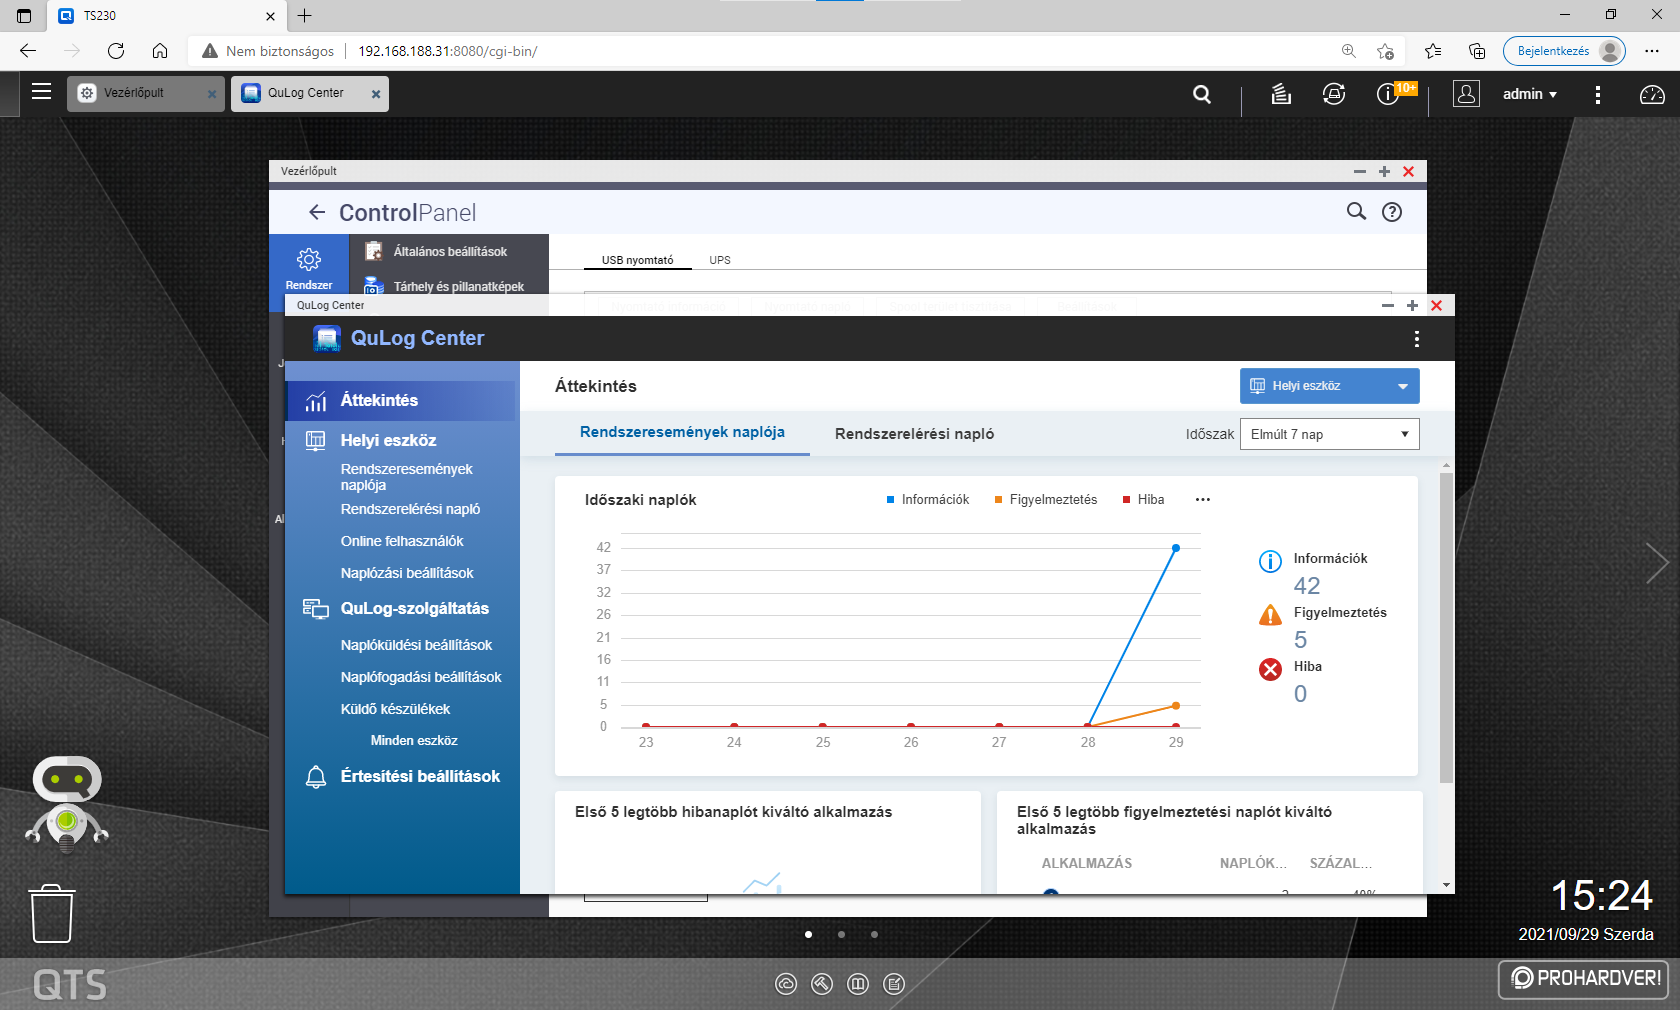Click the browser Bejelentkezés sign-in button

(1564, 51)
